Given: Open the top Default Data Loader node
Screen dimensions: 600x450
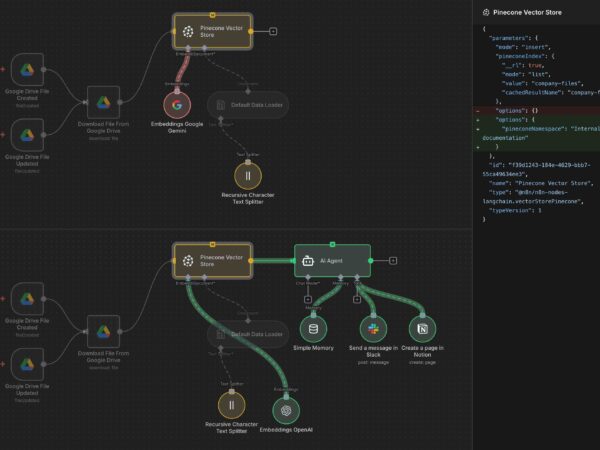Looking at the screenshot, I should [248, 105].
